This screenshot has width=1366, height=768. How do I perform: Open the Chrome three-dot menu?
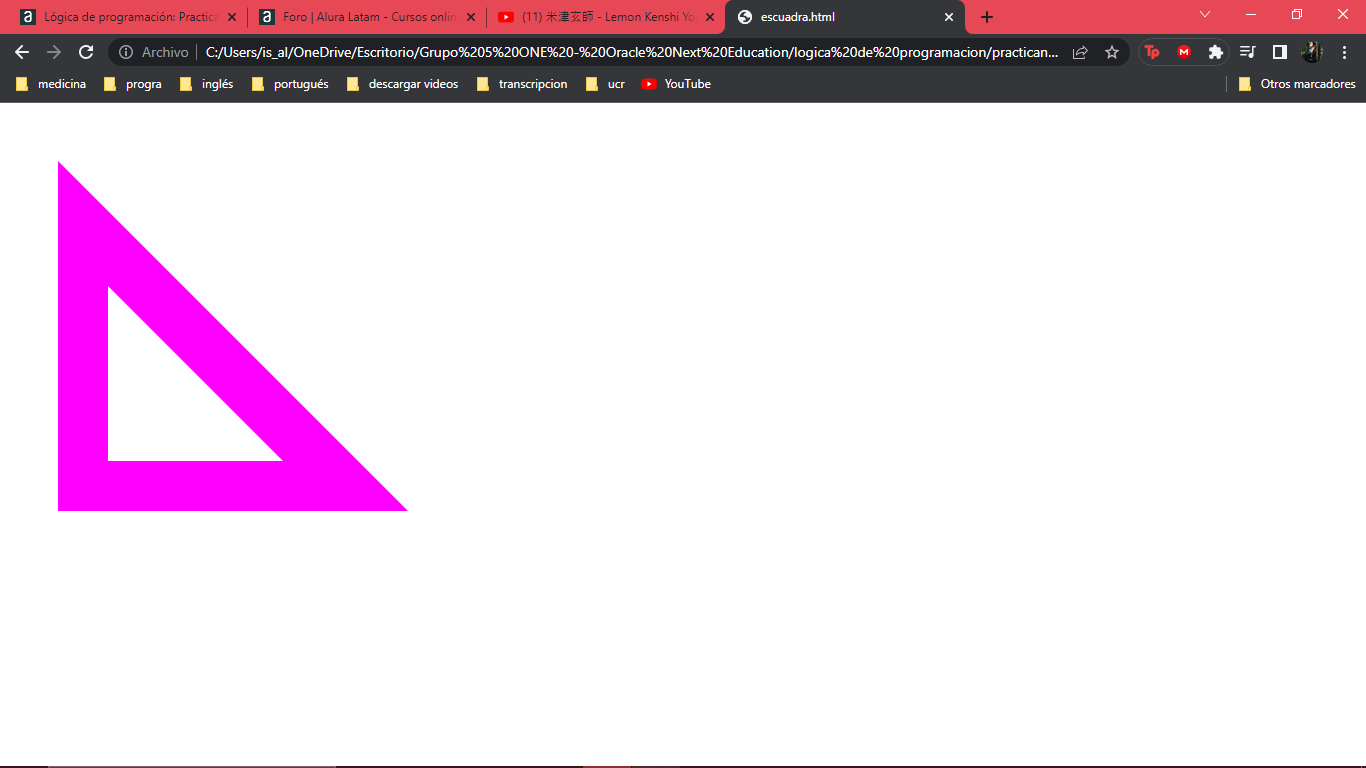pos(1344,52)
